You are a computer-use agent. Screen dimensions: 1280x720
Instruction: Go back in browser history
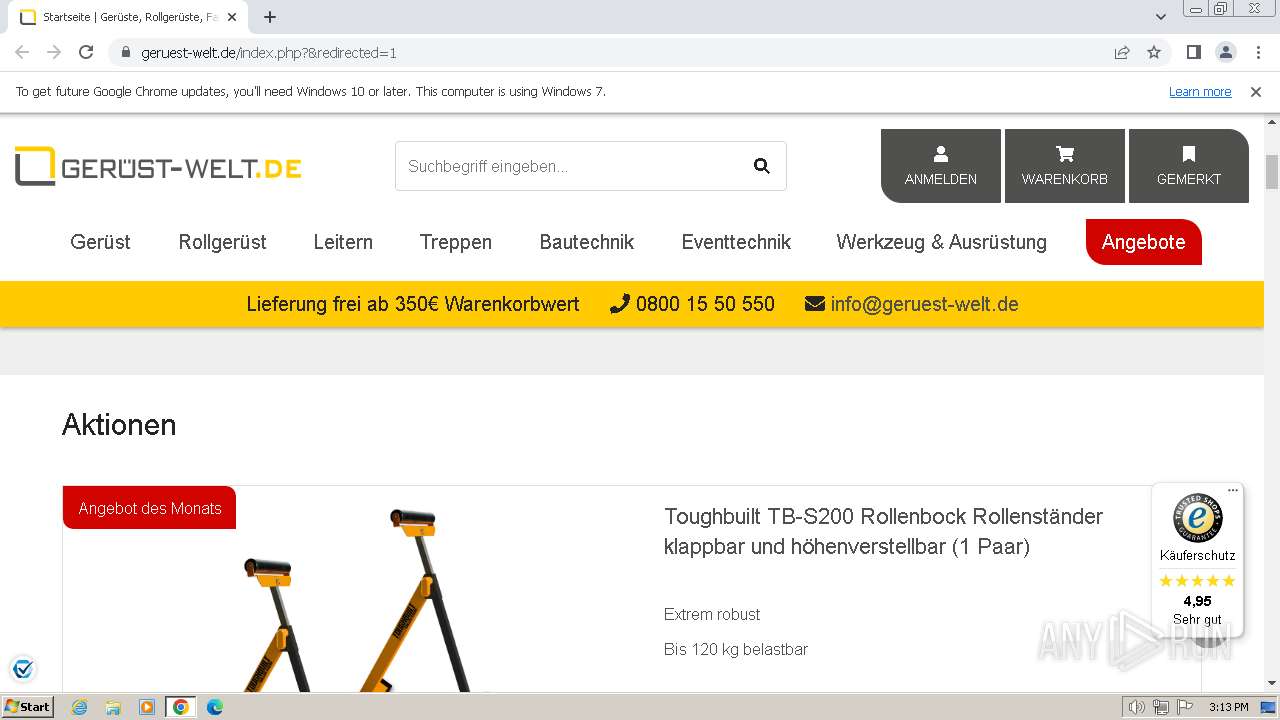click(x=22, y=53)
